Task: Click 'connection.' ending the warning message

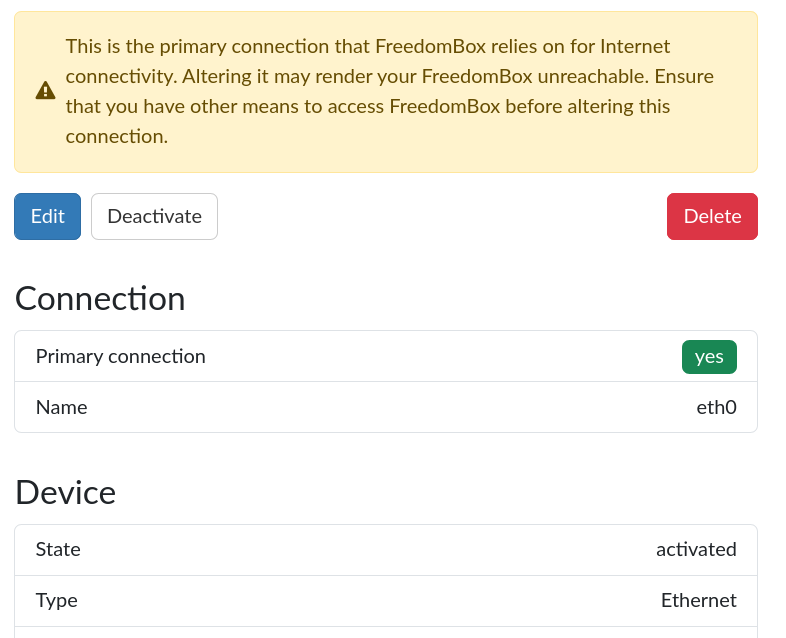Action: coord(117,136)
